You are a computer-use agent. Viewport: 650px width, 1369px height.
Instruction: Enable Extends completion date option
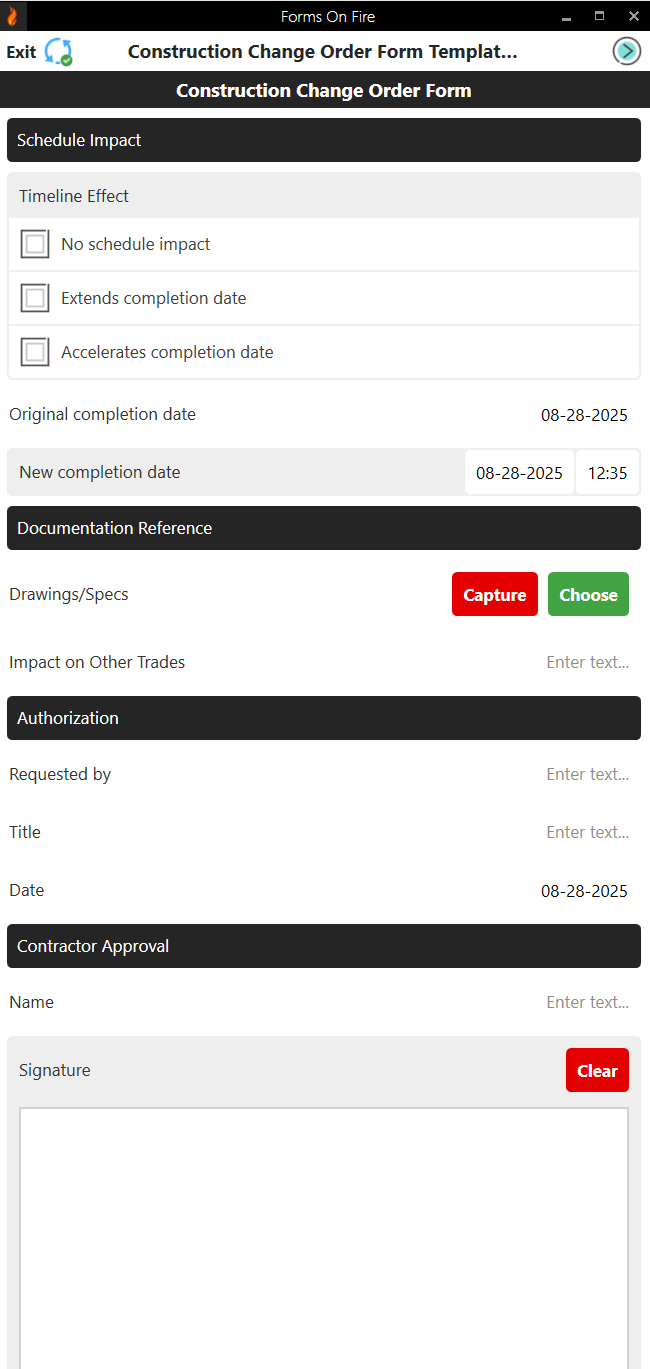click(x=35, y=297)
